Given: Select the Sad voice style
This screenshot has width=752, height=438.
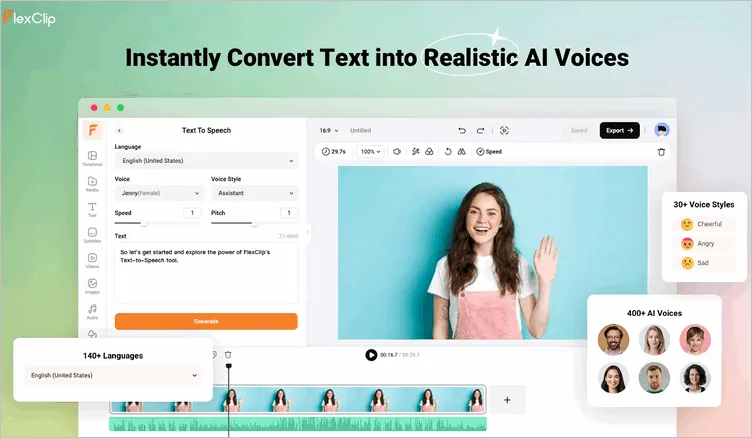Looking at the screenshot, I should click(703, 263).
